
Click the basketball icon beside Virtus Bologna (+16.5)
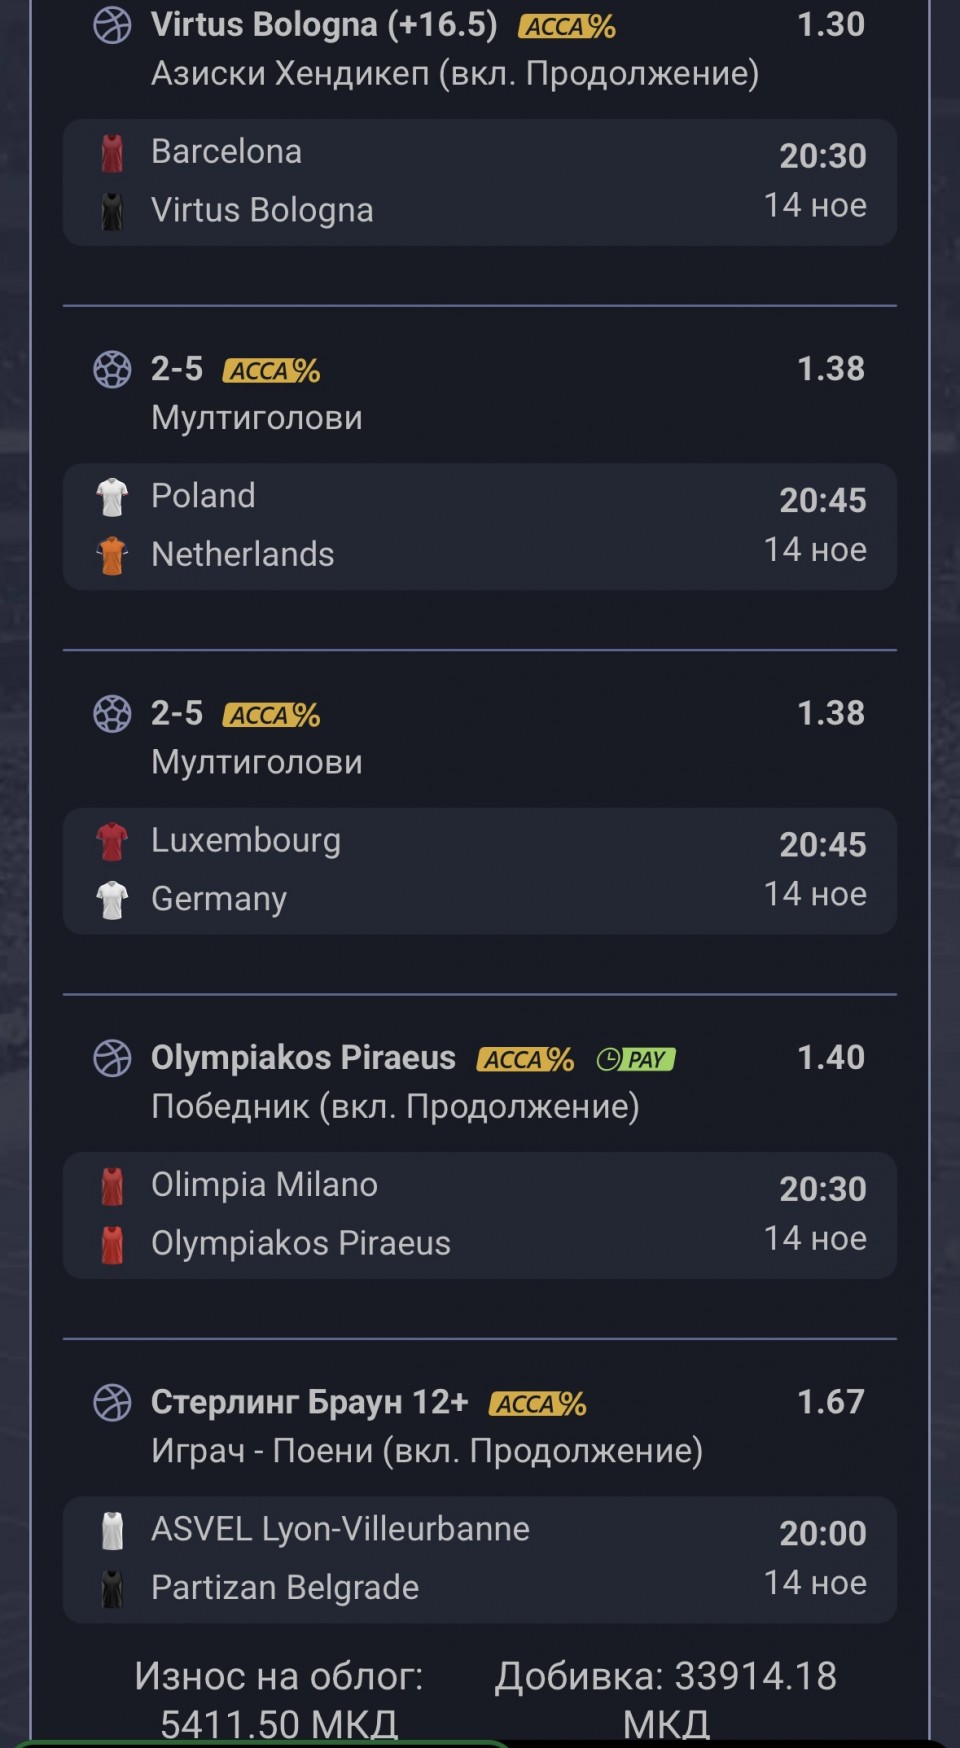point(112,26)
